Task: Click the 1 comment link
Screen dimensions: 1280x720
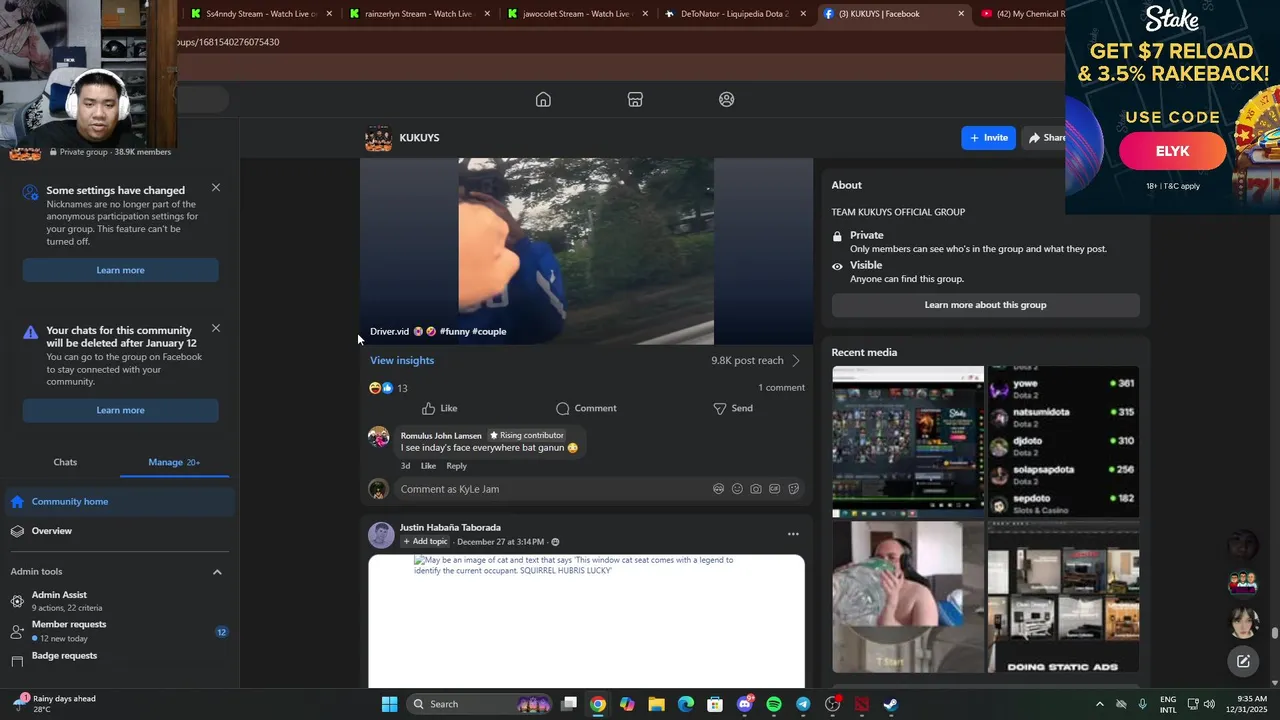Action: coord(781,388)
